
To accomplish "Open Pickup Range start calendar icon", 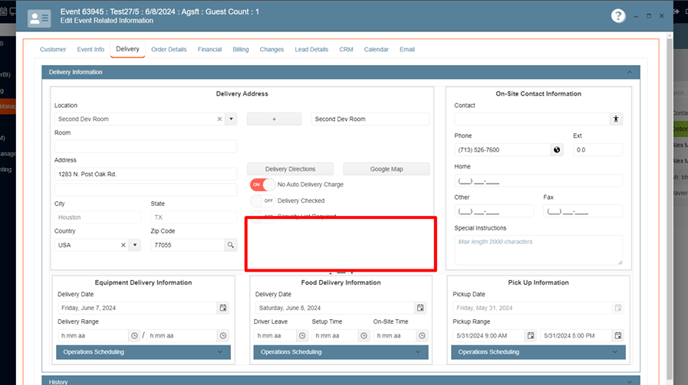I will [530, 335].
